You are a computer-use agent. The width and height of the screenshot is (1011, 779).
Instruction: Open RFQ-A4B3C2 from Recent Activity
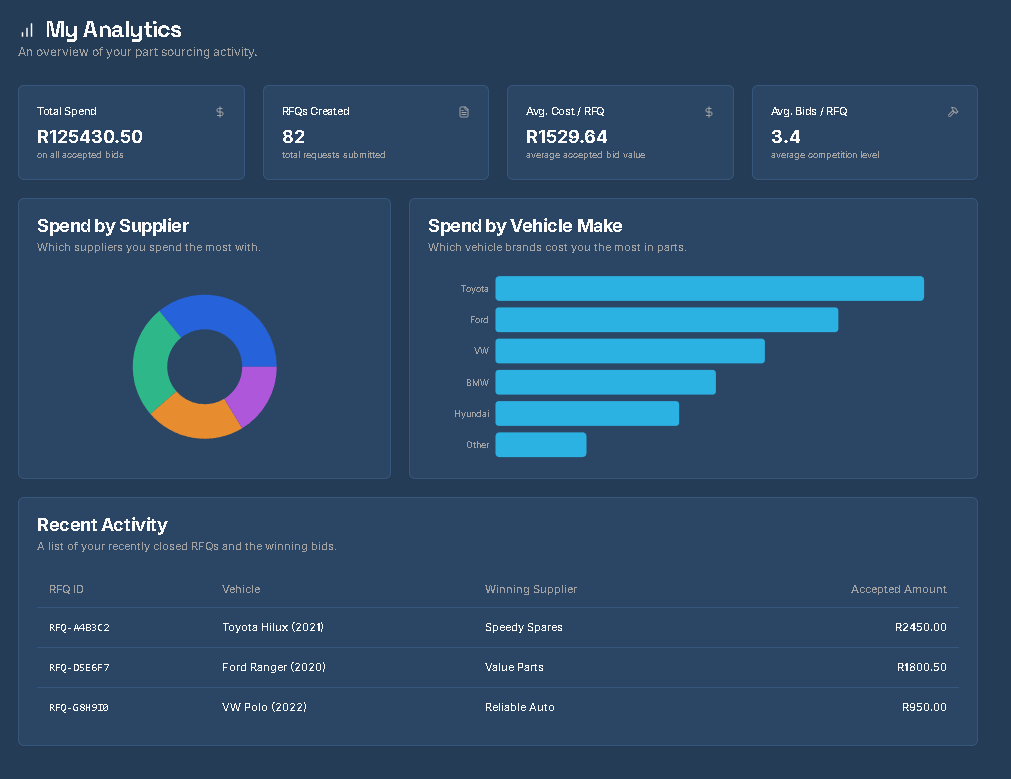[79, 627]
